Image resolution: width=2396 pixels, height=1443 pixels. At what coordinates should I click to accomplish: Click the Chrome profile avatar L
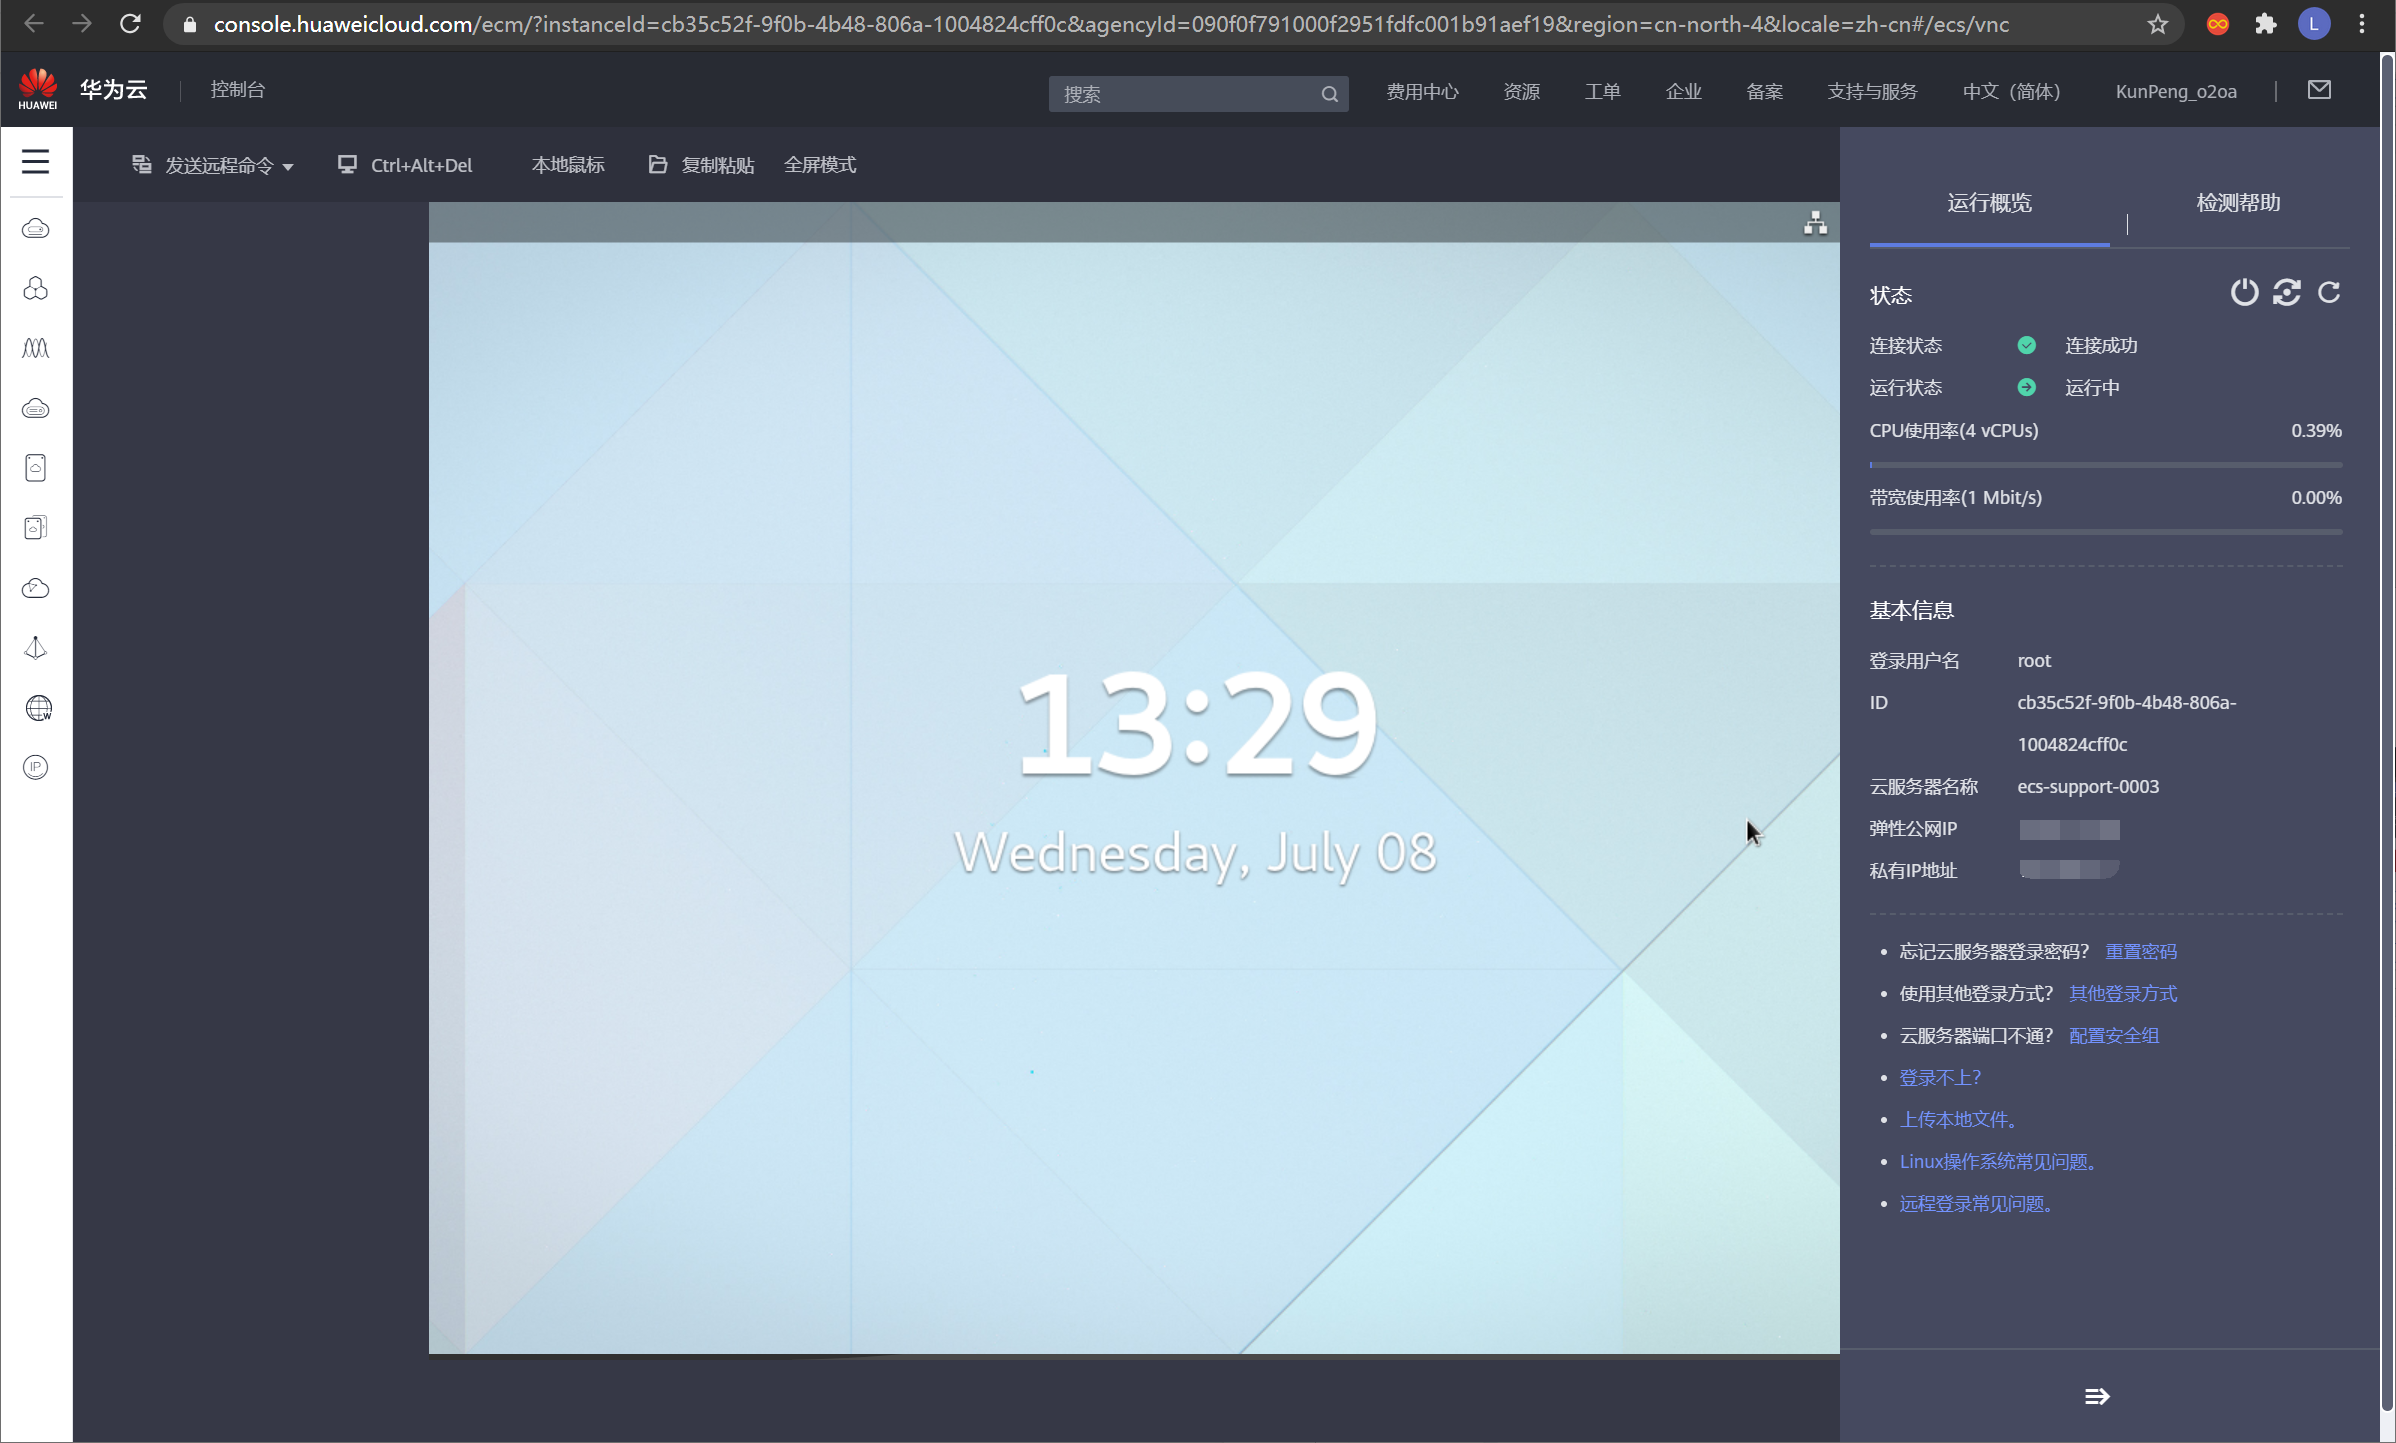coord(2314,24)
